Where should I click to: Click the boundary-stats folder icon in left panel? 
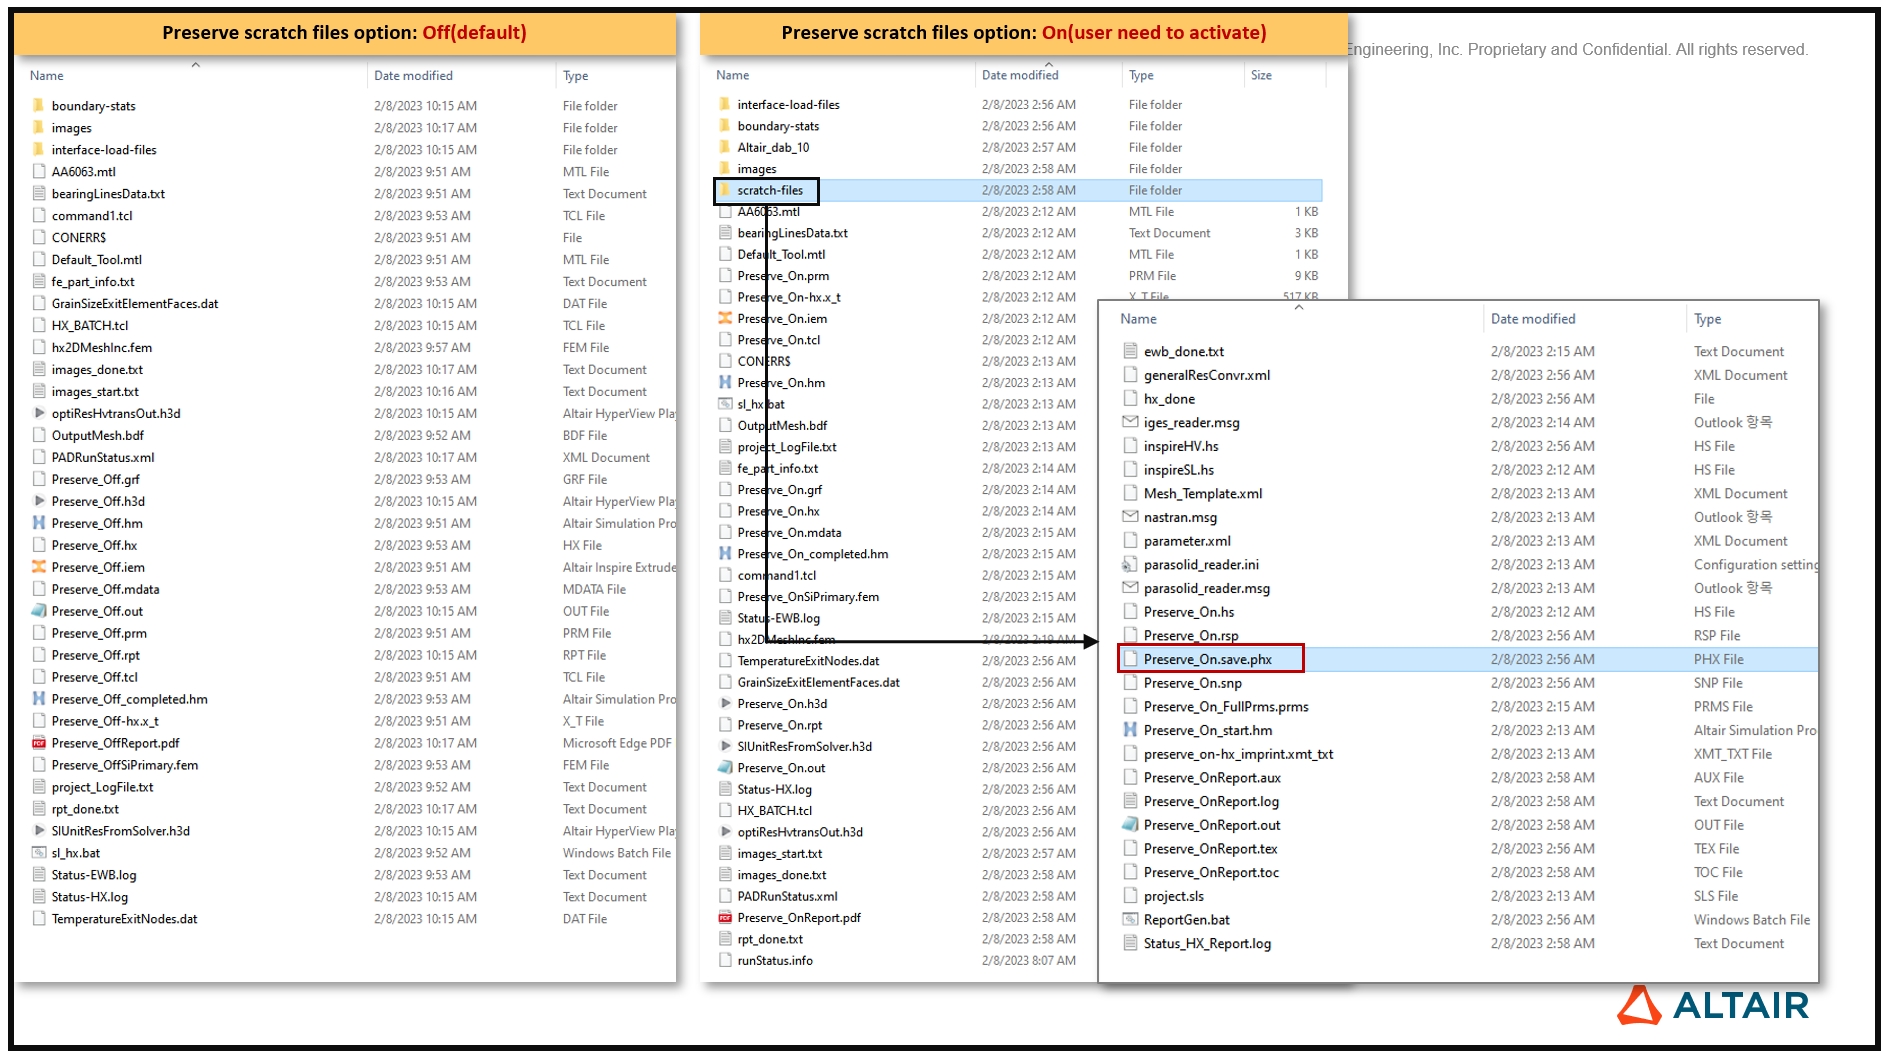[39, 106]
